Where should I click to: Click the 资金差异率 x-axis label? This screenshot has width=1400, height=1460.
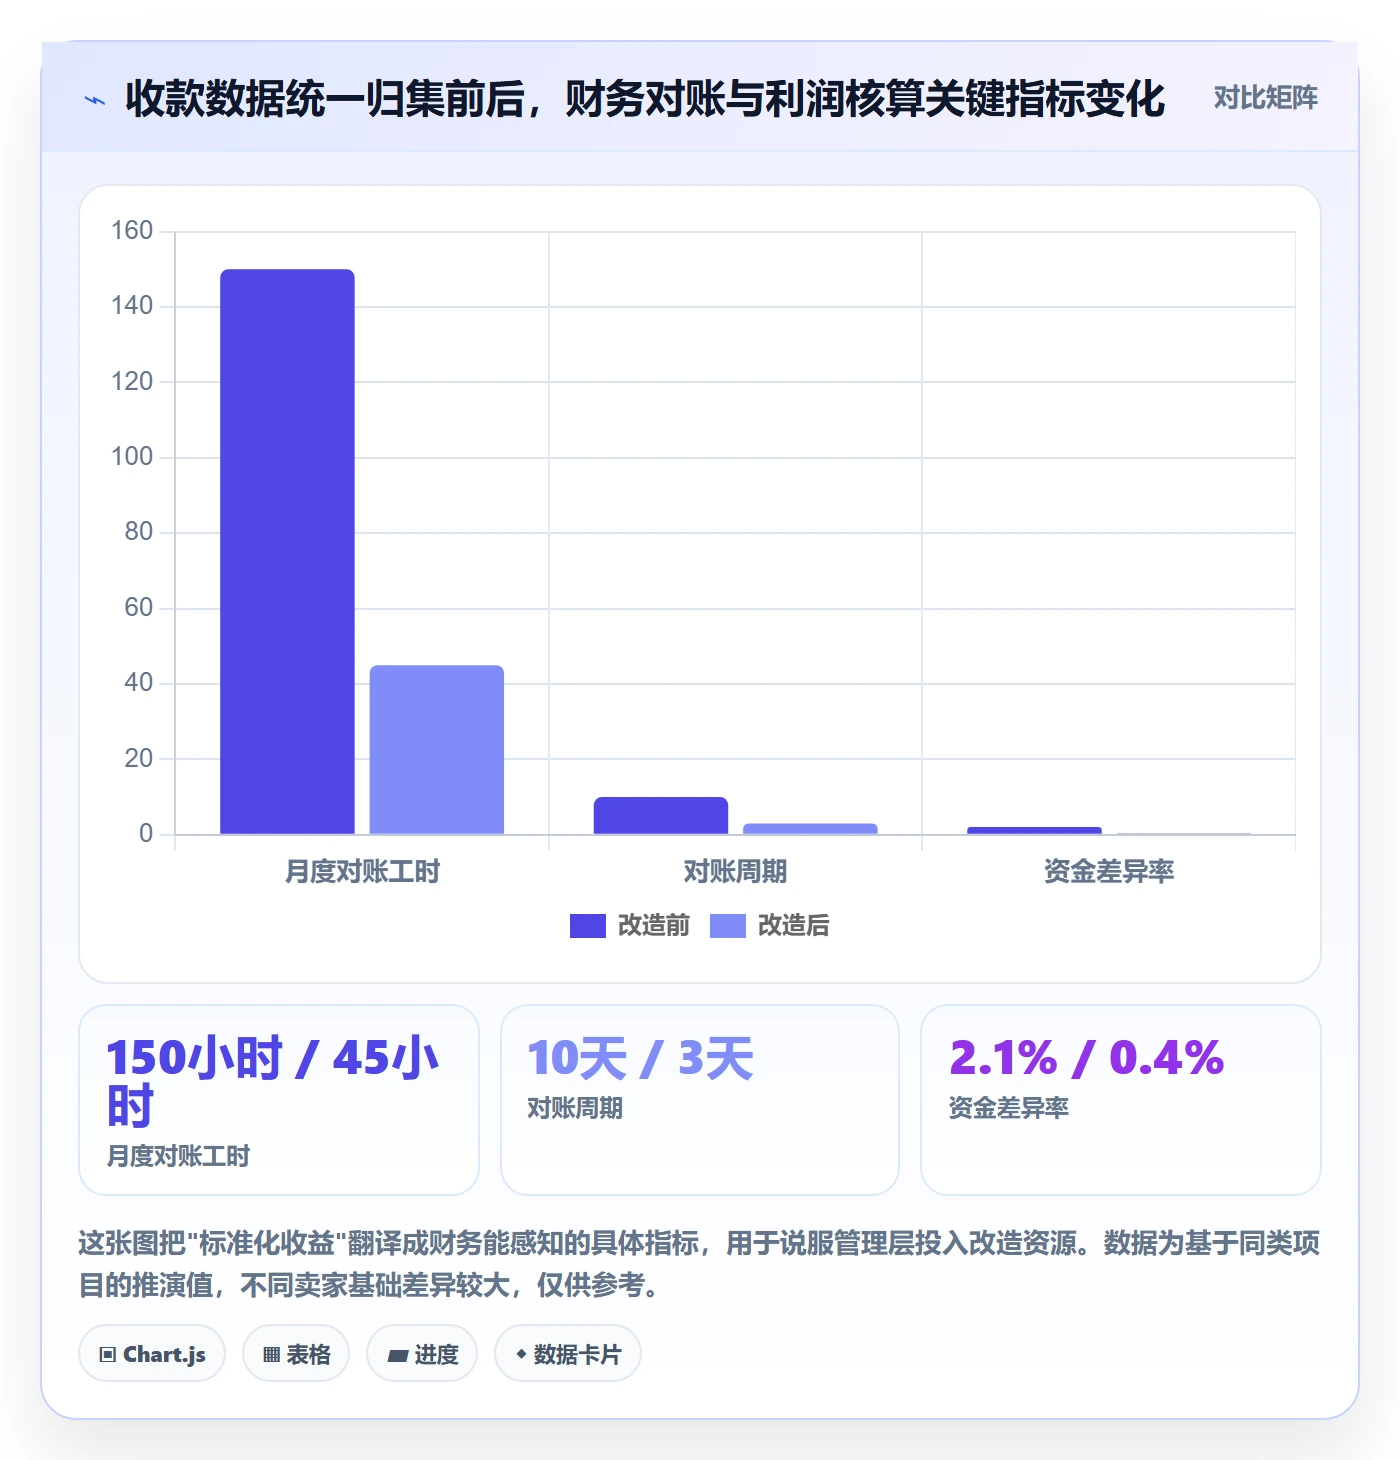point(1109,872)
